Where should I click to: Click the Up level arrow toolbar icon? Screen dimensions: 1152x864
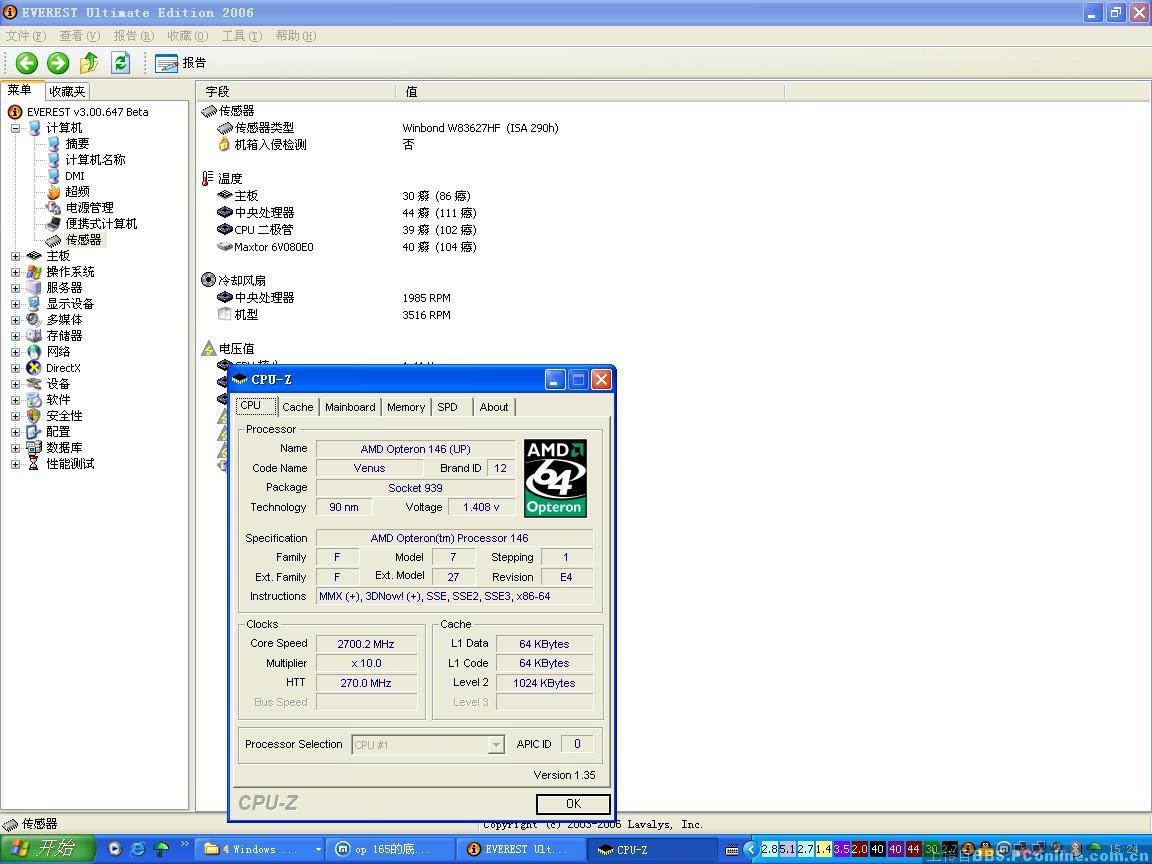pyautogui.click(x=89, y=63)
